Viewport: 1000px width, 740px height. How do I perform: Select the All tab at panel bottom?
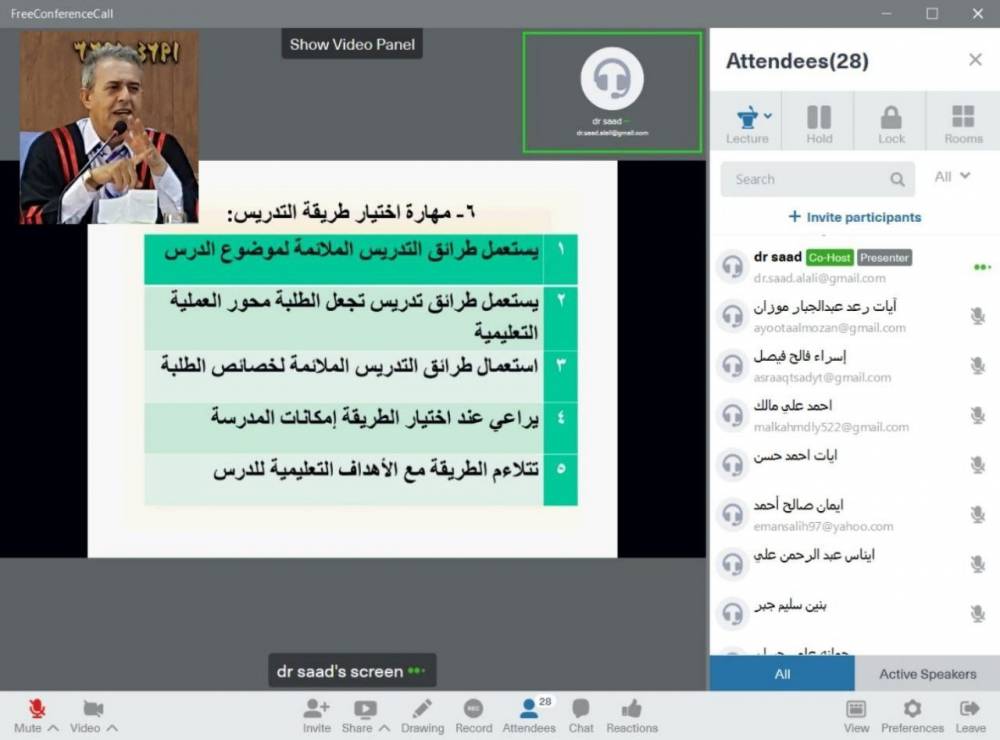pos(782,674)
